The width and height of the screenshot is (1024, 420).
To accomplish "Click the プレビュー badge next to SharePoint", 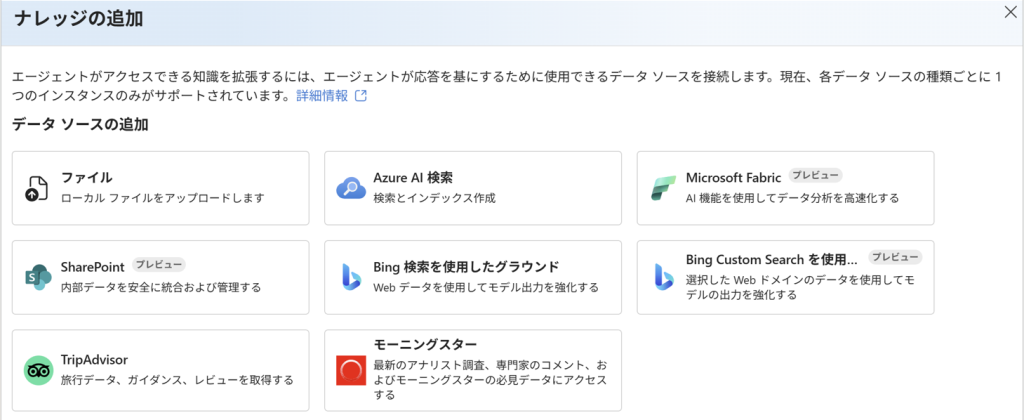I will 159,265.
